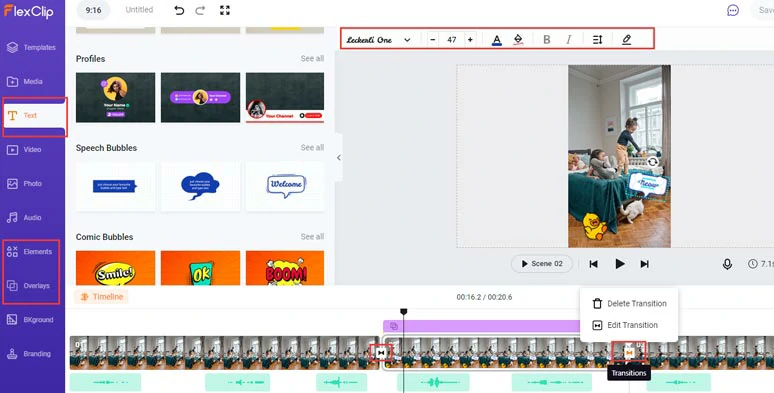The height and width of the screenshot is (393, 774).
Task: Open the text color picker
Action: click(497, 40)
